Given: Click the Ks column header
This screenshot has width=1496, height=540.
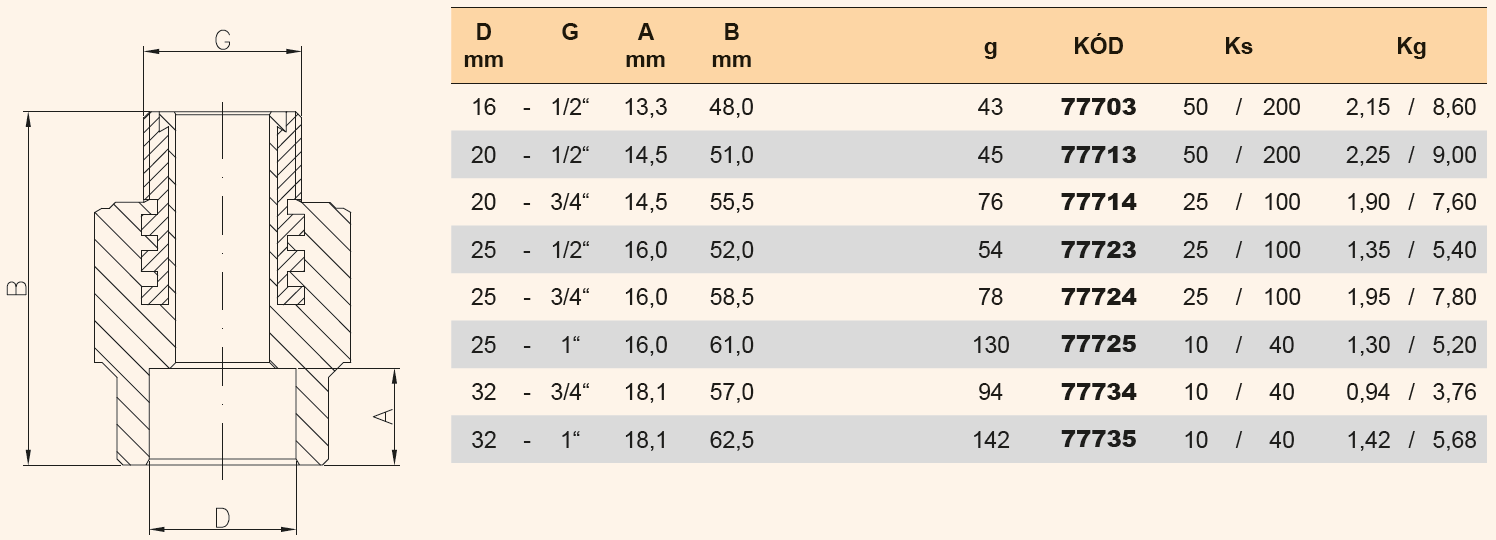Looking at the screenshot, I should tap(1238, 46).
